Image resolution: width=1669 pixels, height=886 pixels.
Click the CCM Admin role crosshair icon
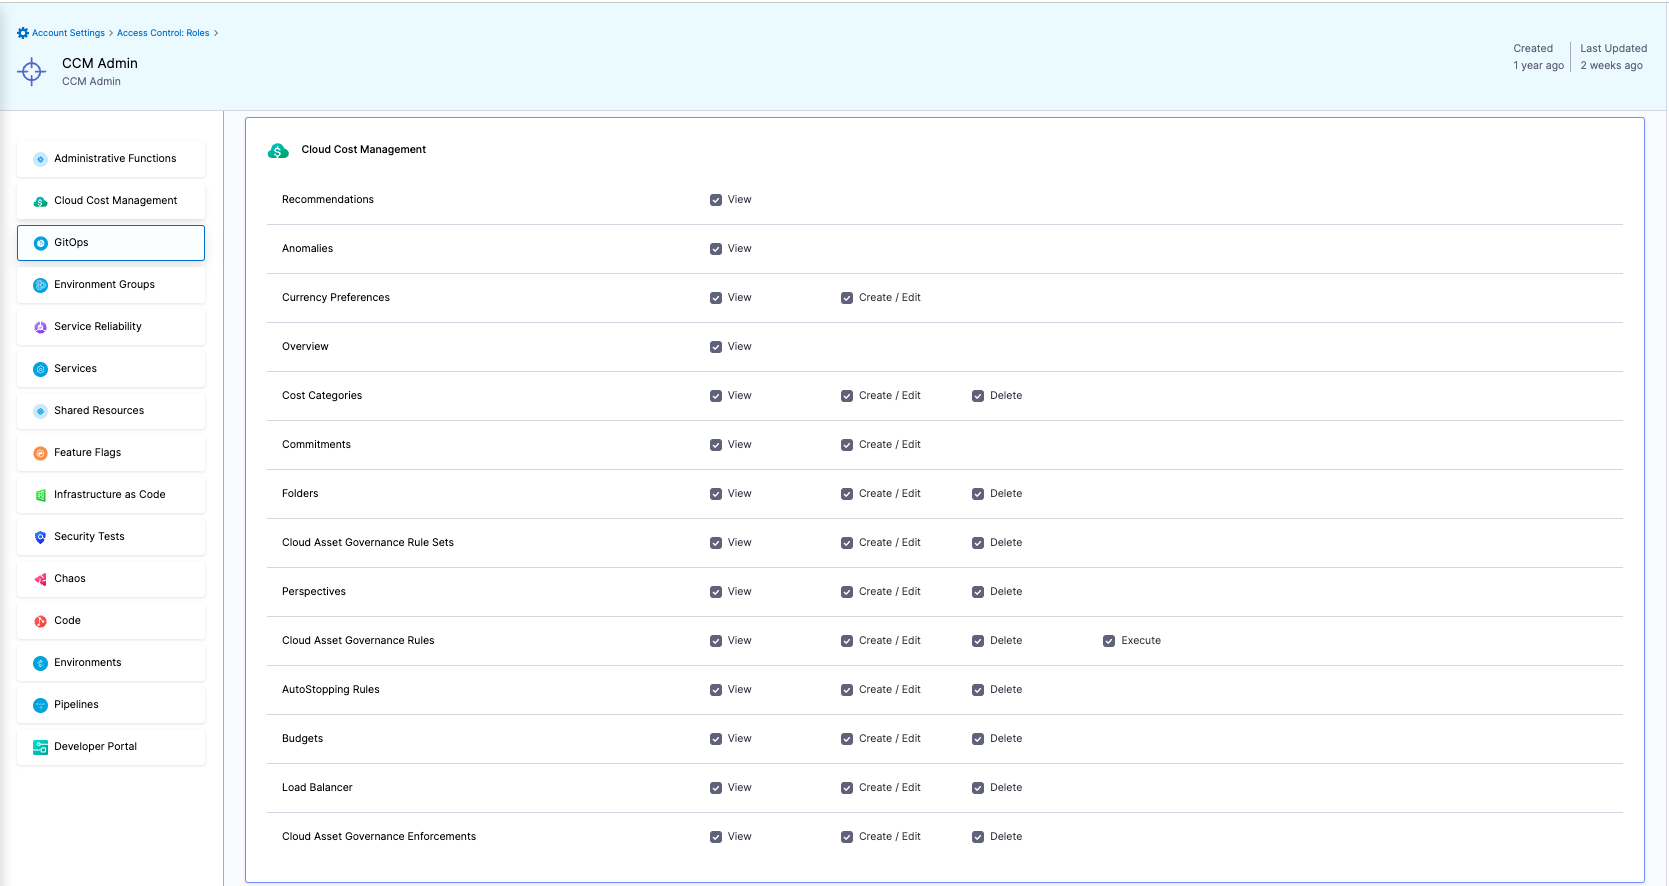32,71
